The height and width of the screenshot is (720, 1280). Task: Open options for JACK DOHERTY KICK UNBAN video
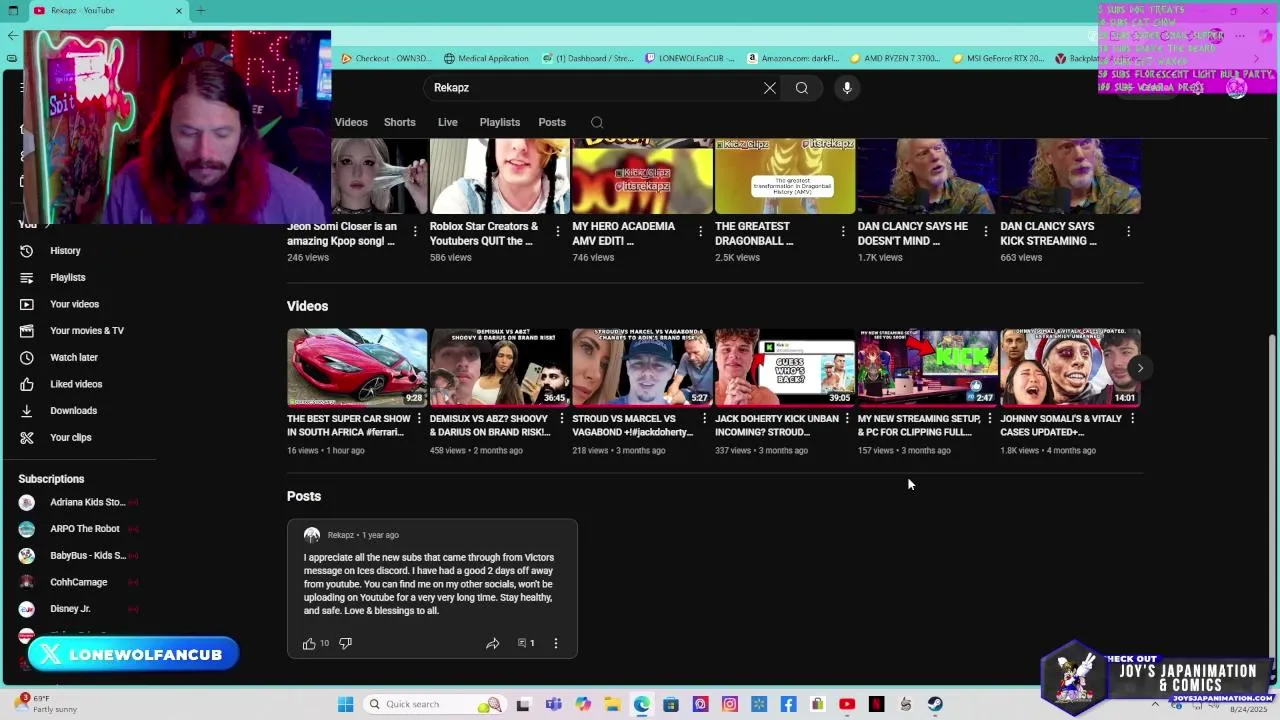(847, 419)
